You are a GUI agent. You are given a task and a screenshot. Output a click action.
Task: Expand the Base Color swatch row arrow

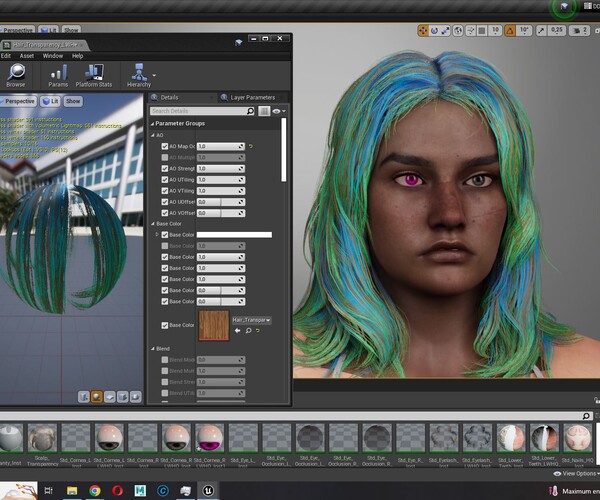(x=157, y=235)
